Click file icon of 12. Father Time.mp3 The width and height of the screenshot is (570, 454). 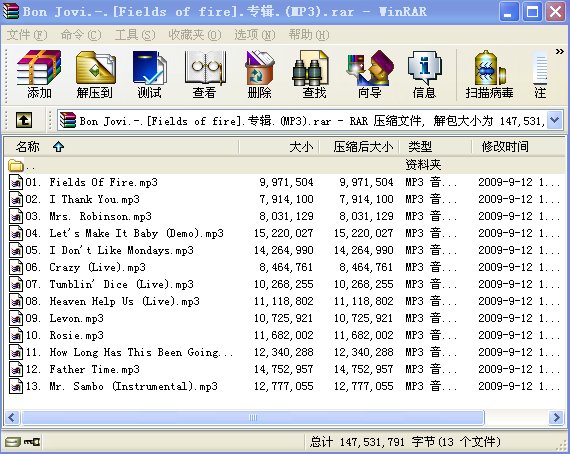click(x=16, y=369)
